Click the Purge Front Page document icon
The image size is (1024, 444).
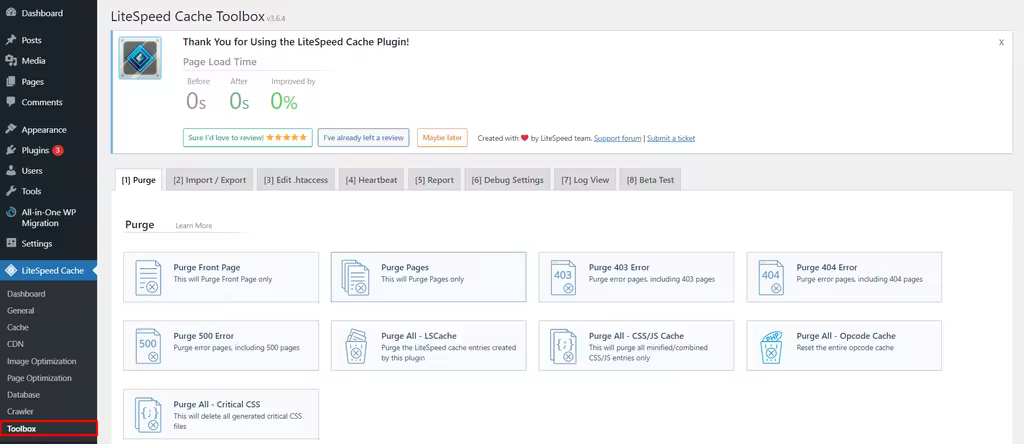click(x=148, y=278)
